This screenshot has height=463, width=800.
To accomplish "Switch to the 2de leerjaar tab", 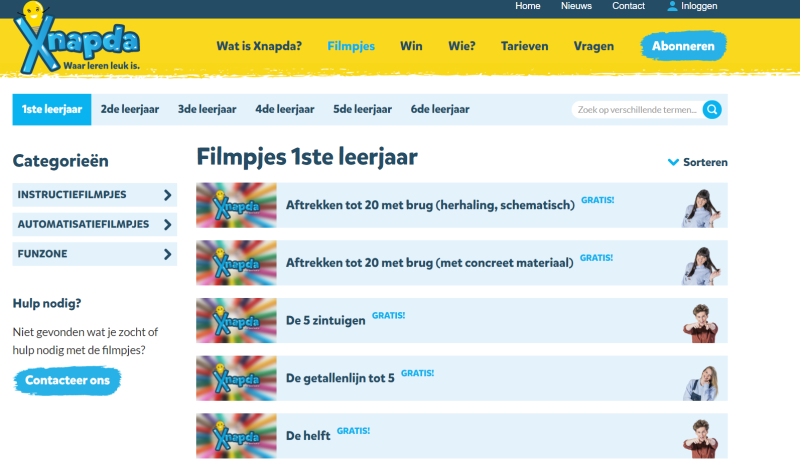I will [x=130, y=109].
